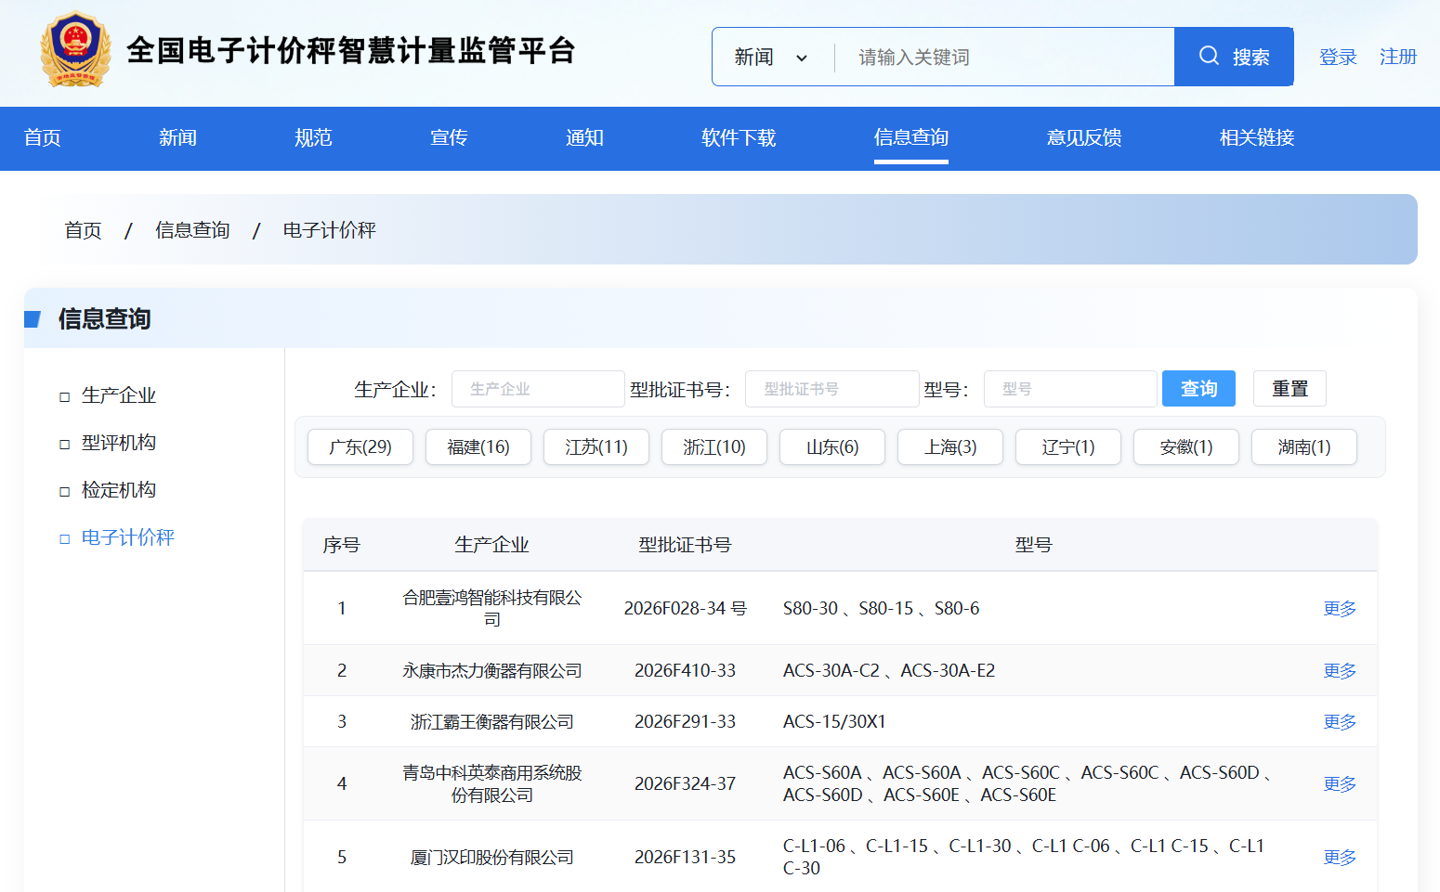Click the national emblem logo
This screenshot has width=1440, height=892.
tap(75, 50)
